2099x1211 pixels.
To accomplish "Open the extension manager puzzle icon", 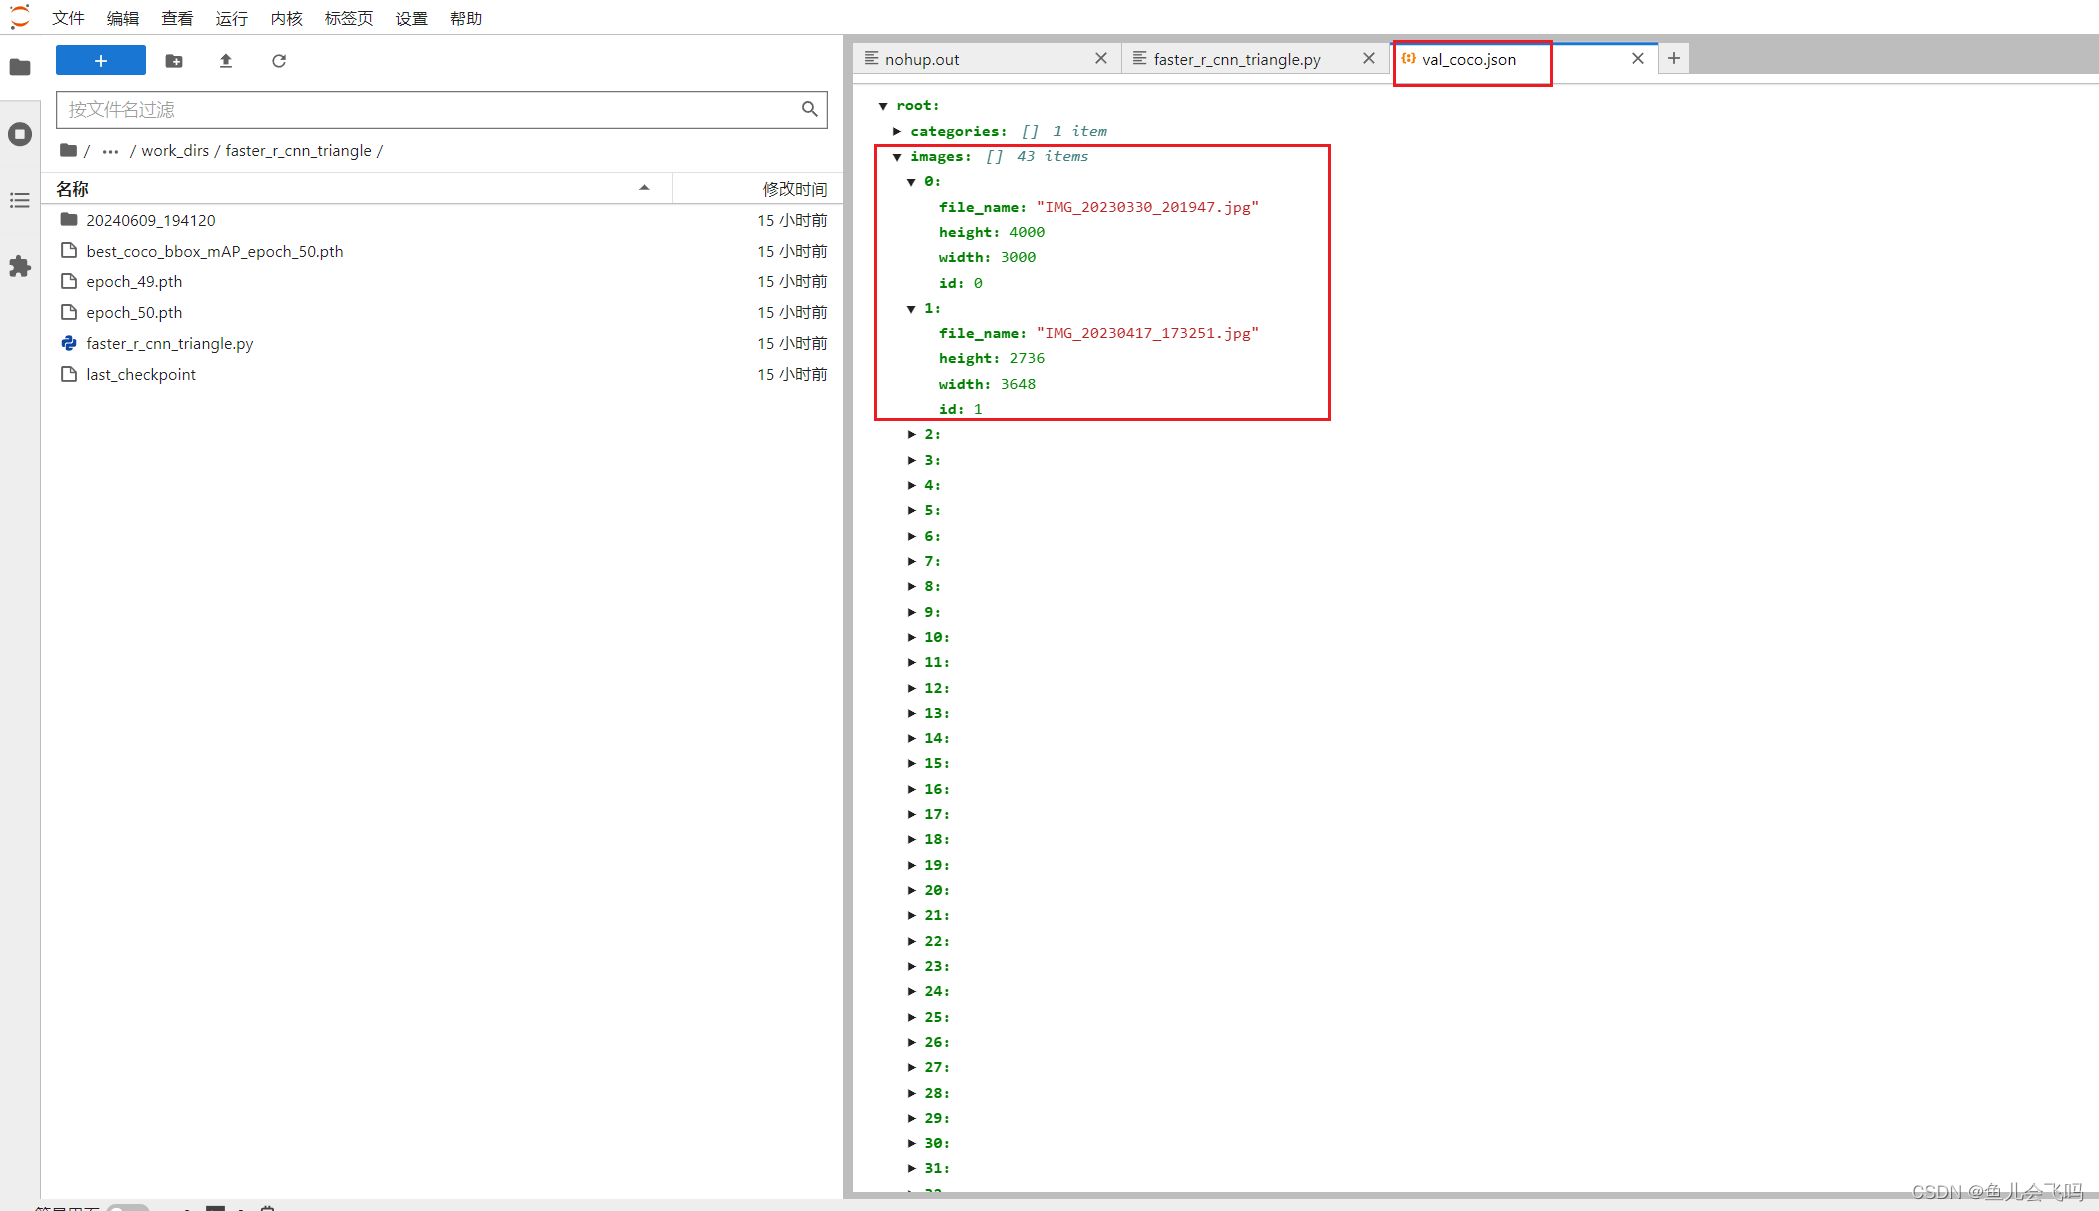I will 20,266.
